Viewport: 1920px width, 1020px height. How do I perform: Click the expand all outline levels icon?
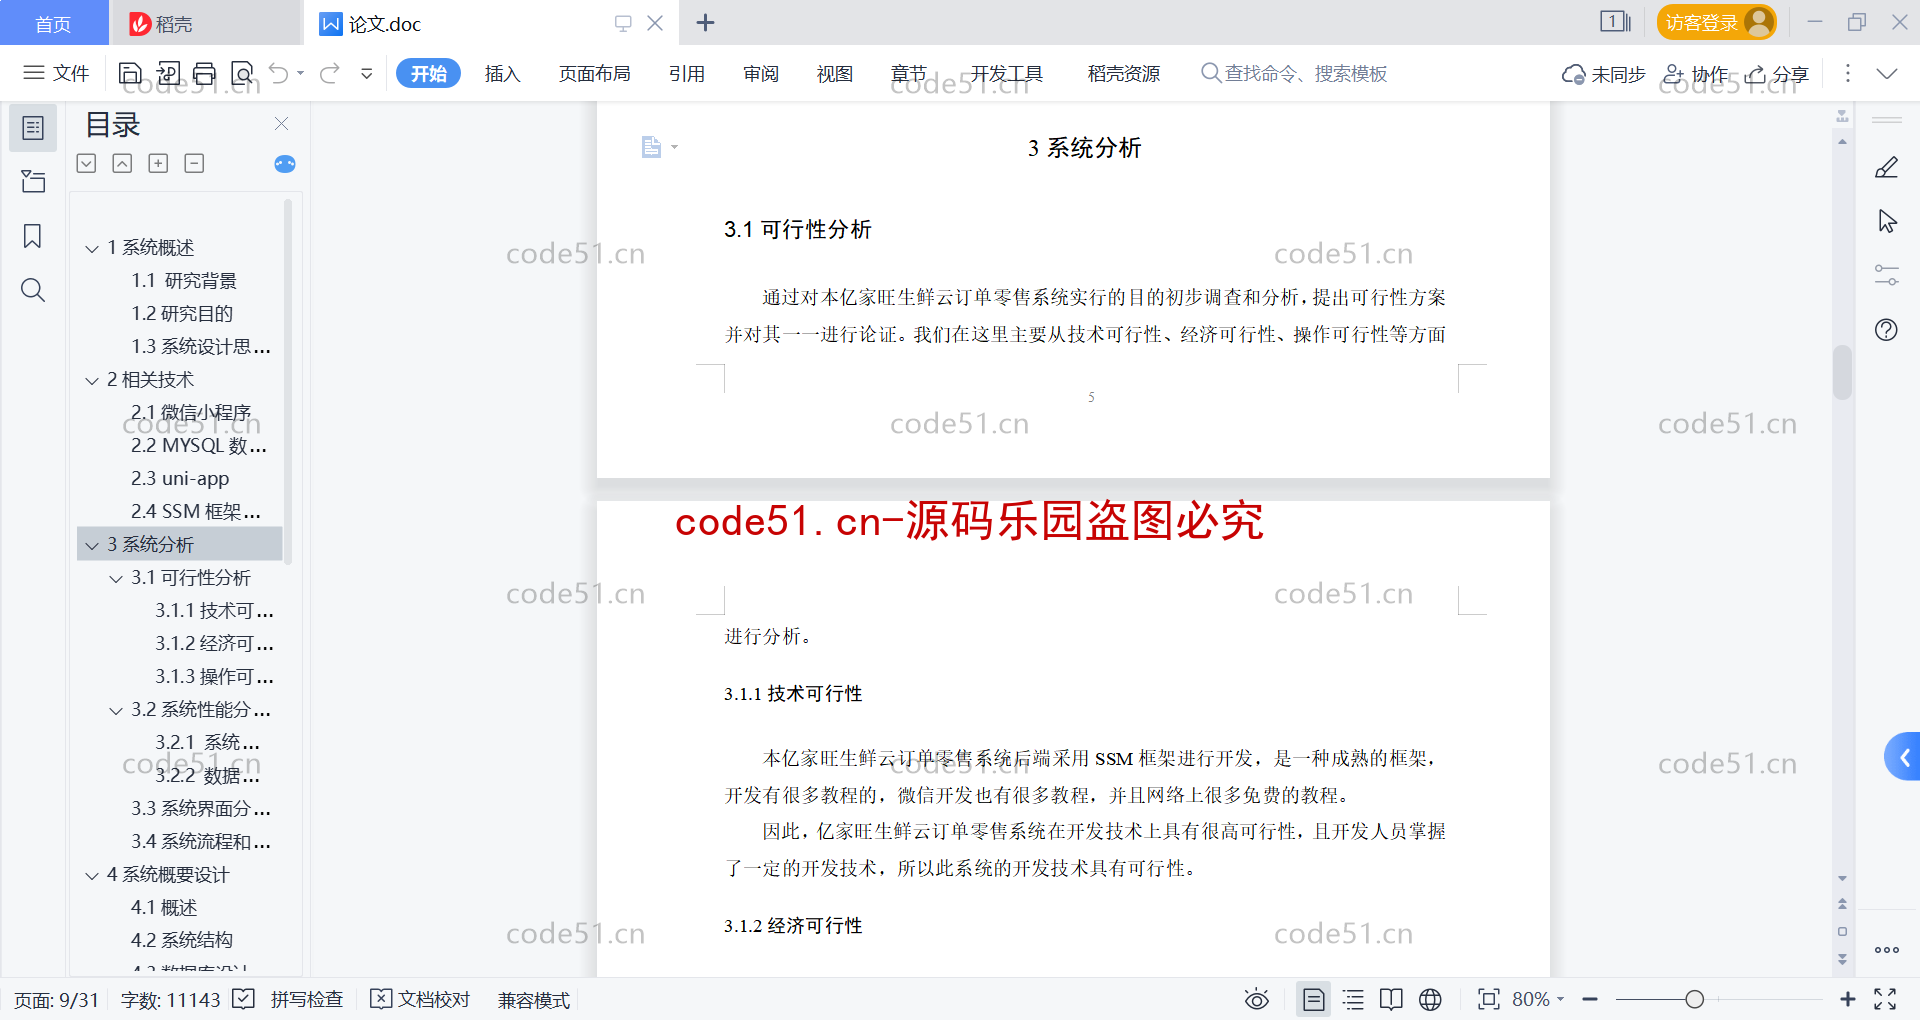click(87, 163)
